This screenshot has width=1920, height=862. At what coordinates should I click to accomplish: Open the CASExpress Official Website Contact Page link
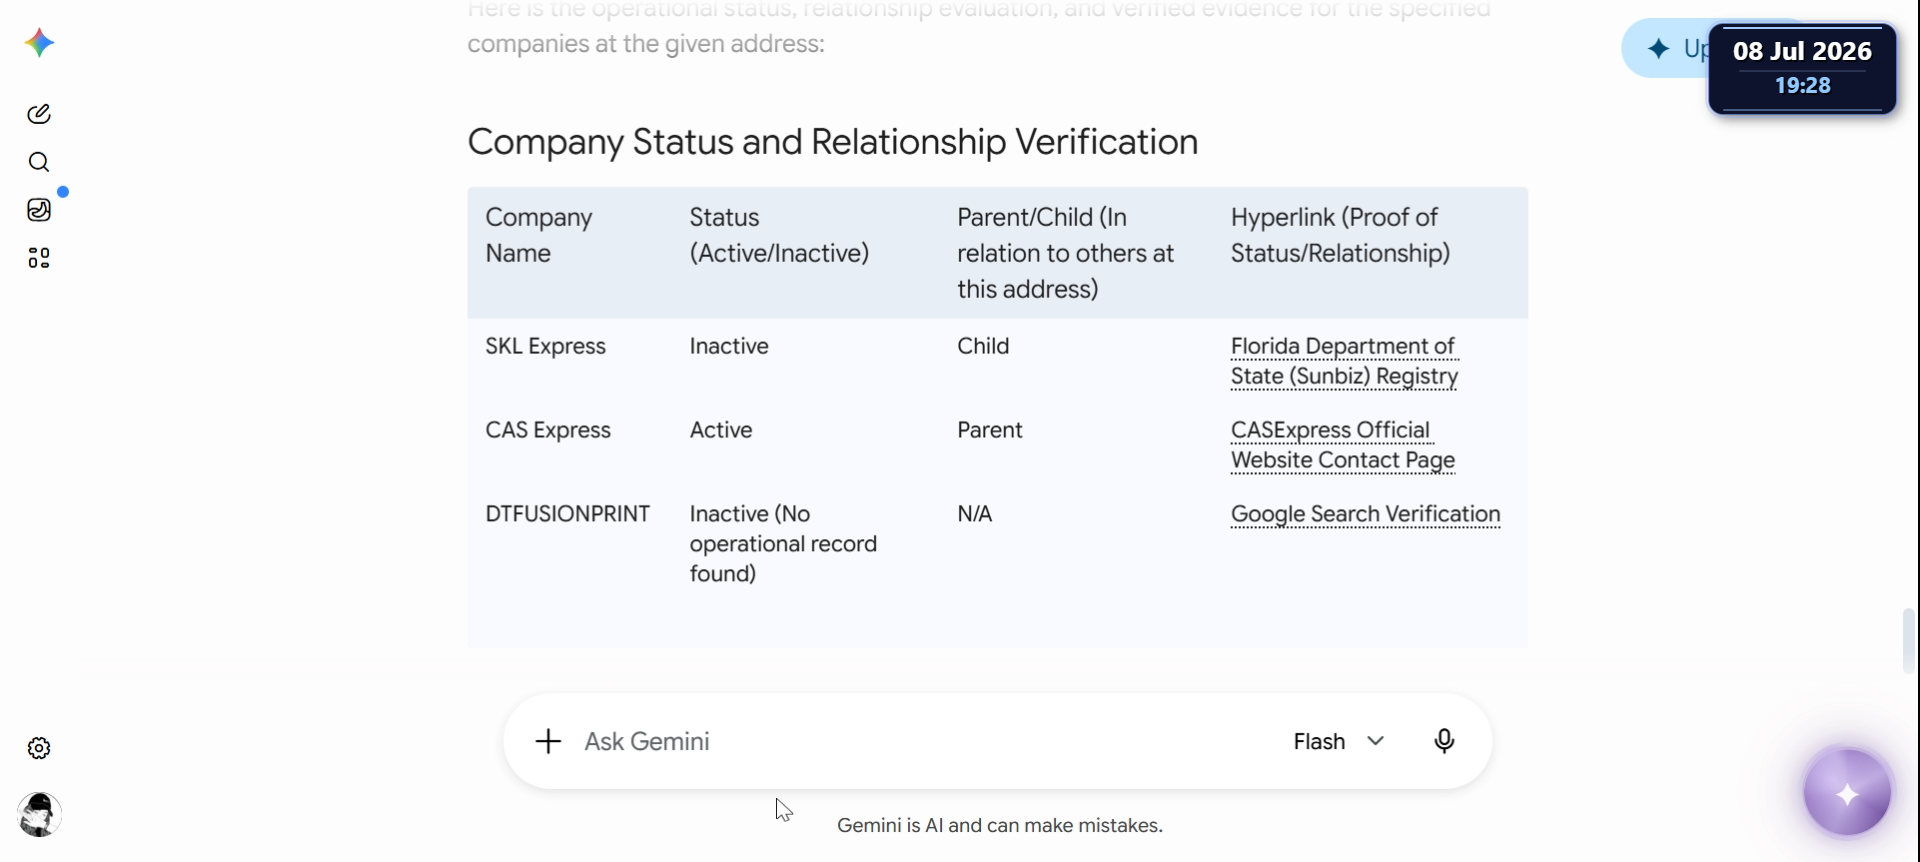coord(1343,445)
